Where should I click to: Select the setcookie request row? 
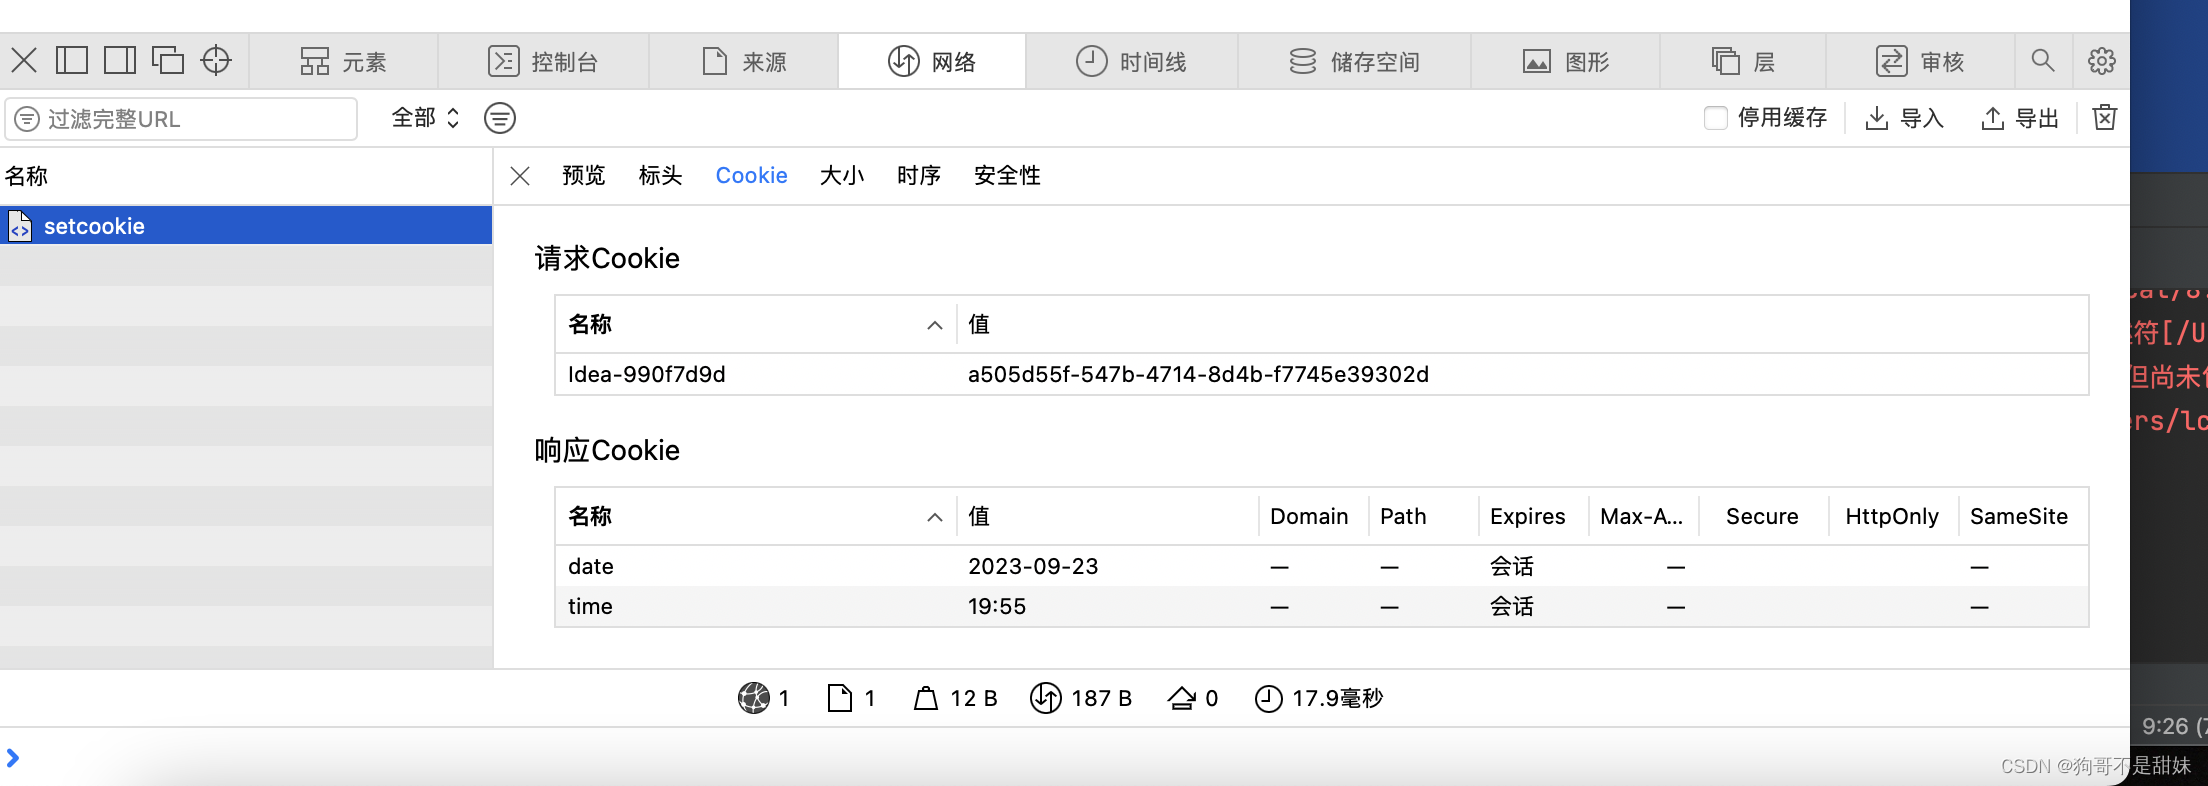(x=246, y=226)
